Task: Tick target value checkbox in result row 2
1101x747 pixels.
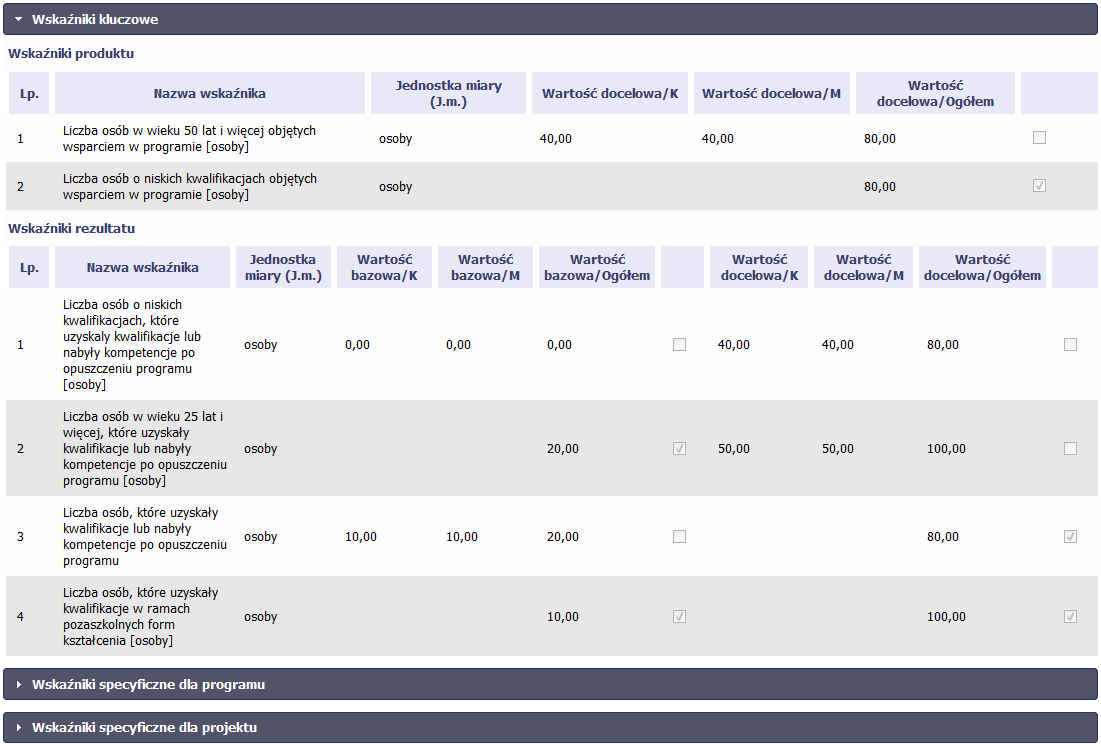Action: 1070,449
